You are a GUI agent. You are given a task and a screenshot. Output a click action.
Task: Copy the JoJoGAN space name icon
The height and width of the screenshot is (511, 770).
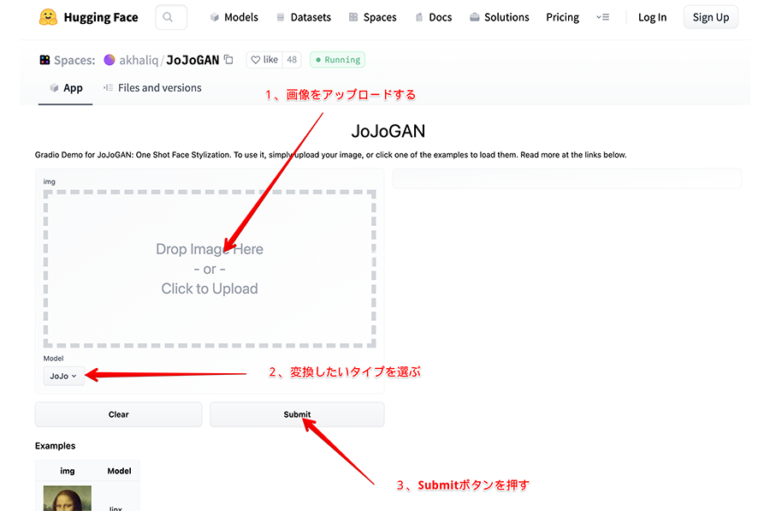[229, 60]
